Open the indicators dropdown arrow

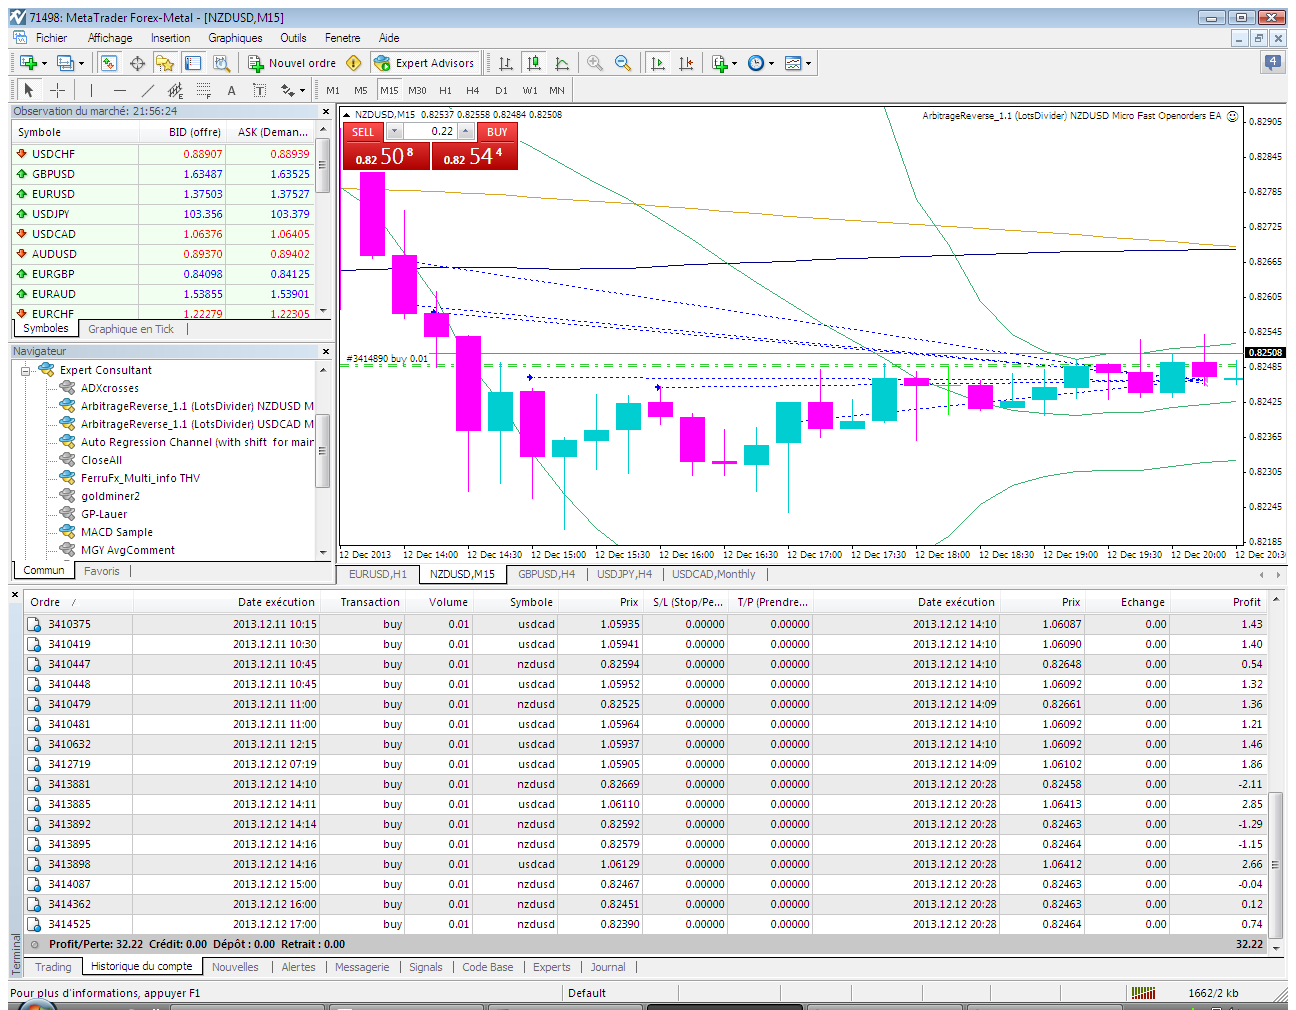(x=735, y=63)
